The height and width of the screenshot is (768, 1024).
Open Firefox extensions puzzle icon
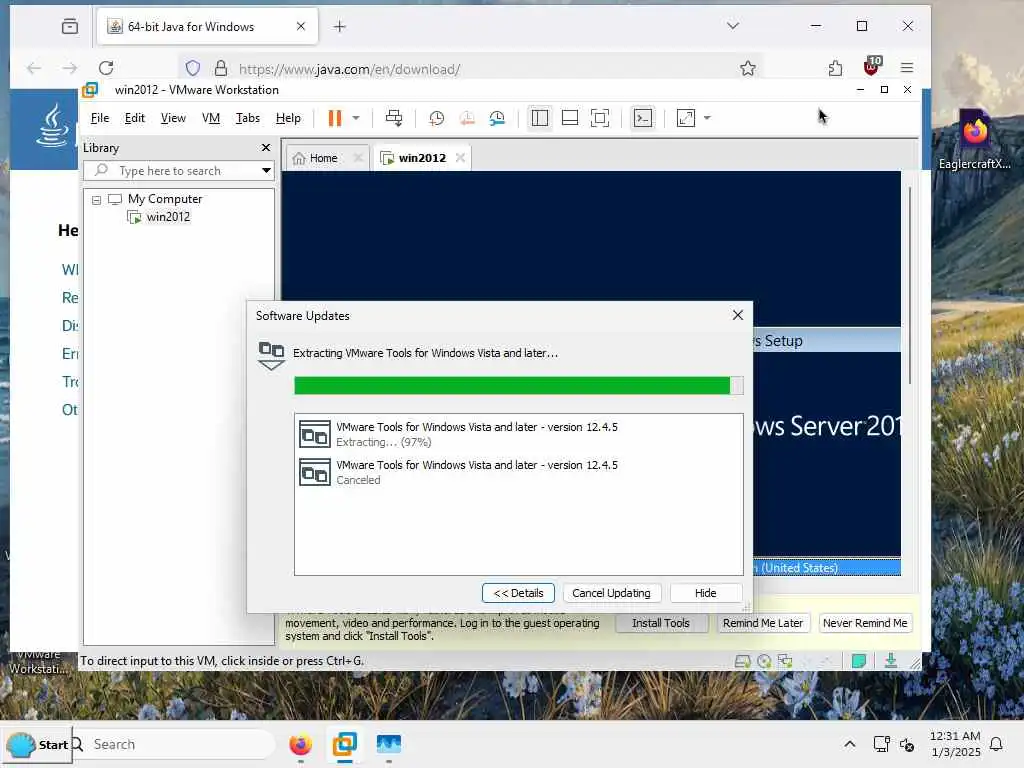(835, 68)
